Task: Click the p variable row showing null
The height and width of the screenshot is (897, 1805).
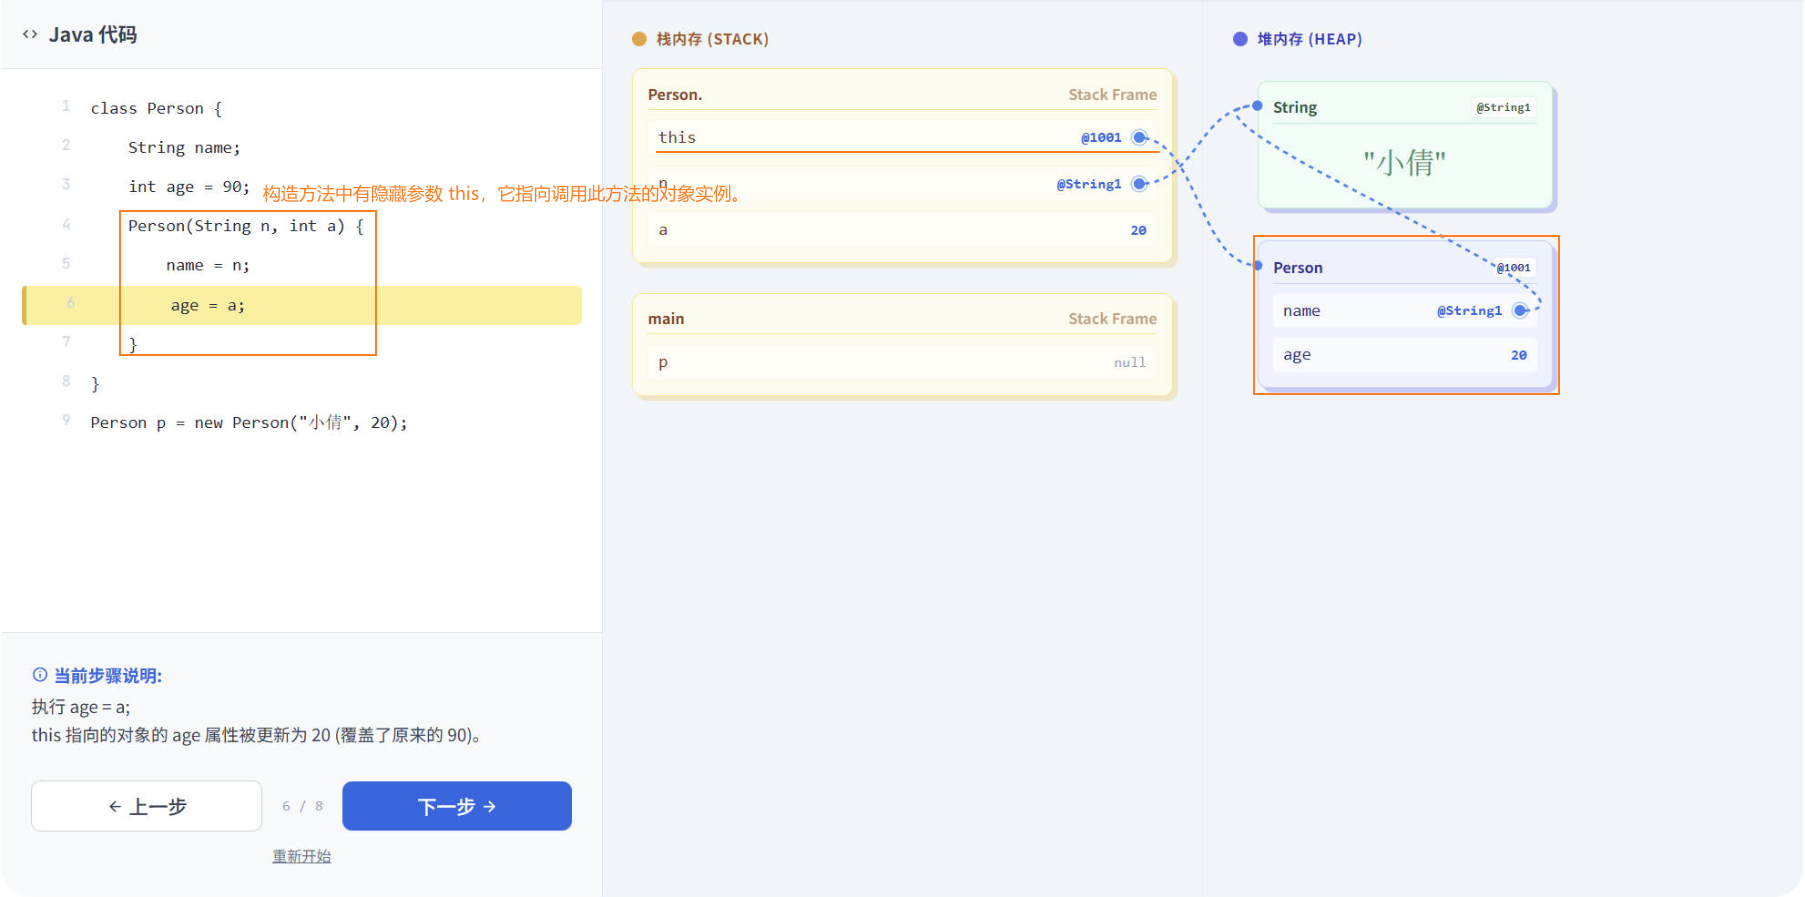Action: [x=902, y=363]
